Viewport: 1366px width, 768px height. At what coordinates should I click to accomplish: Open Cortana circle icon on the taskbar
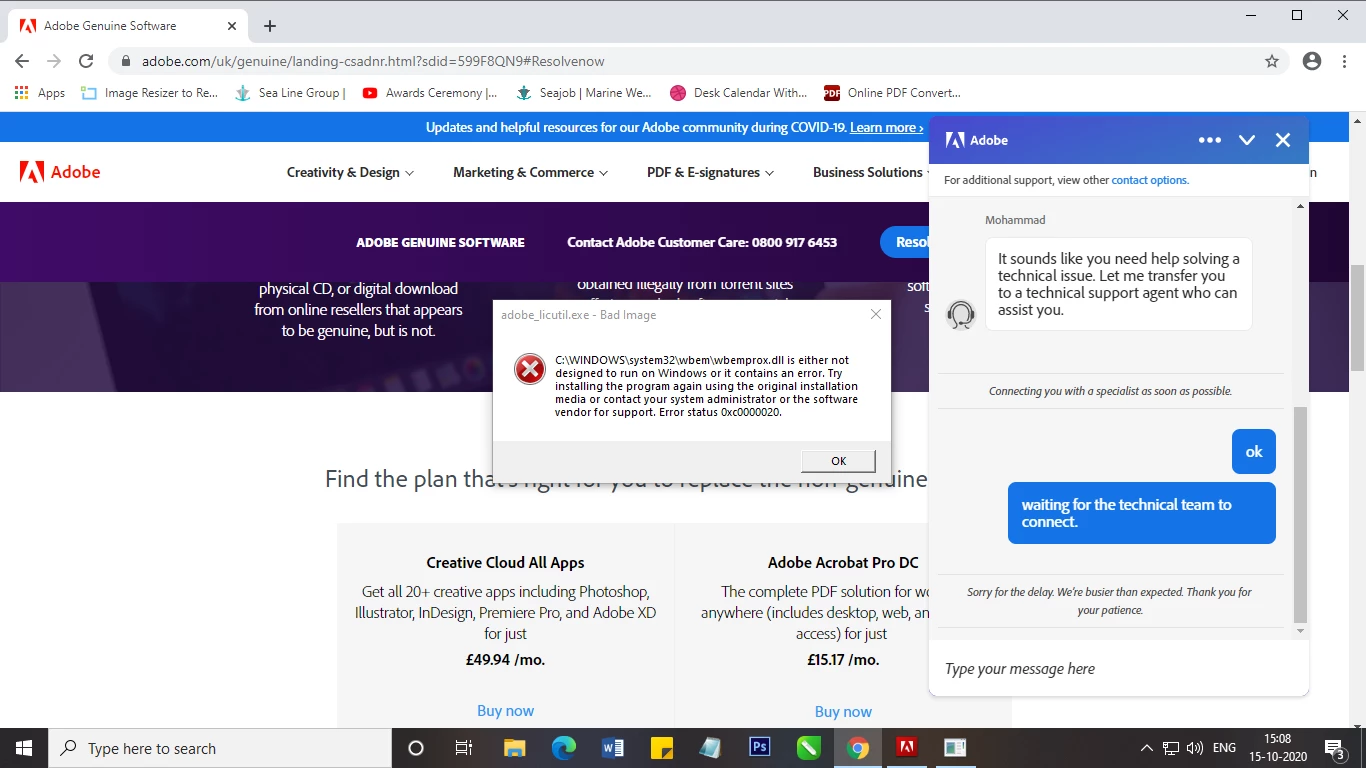coord(416,748)
